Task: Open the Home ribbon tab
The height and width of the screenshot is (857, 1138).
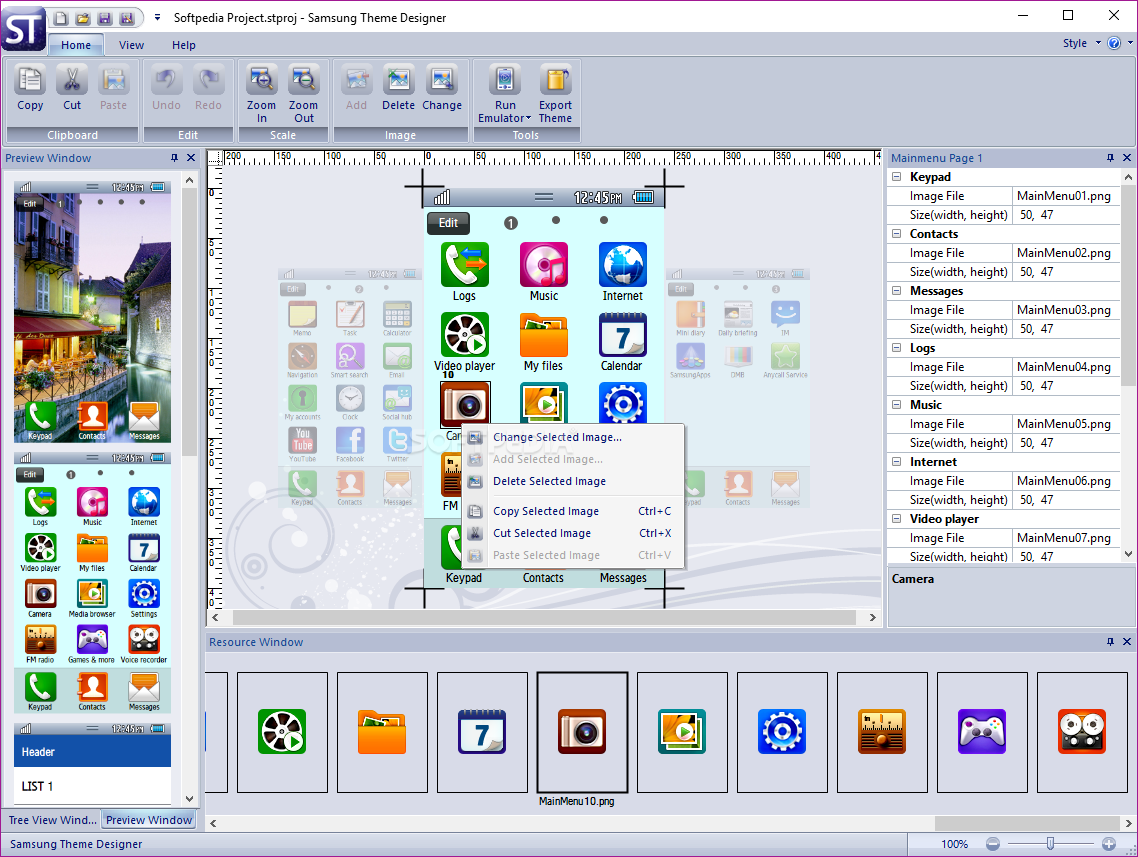Action: click(75, 45)
